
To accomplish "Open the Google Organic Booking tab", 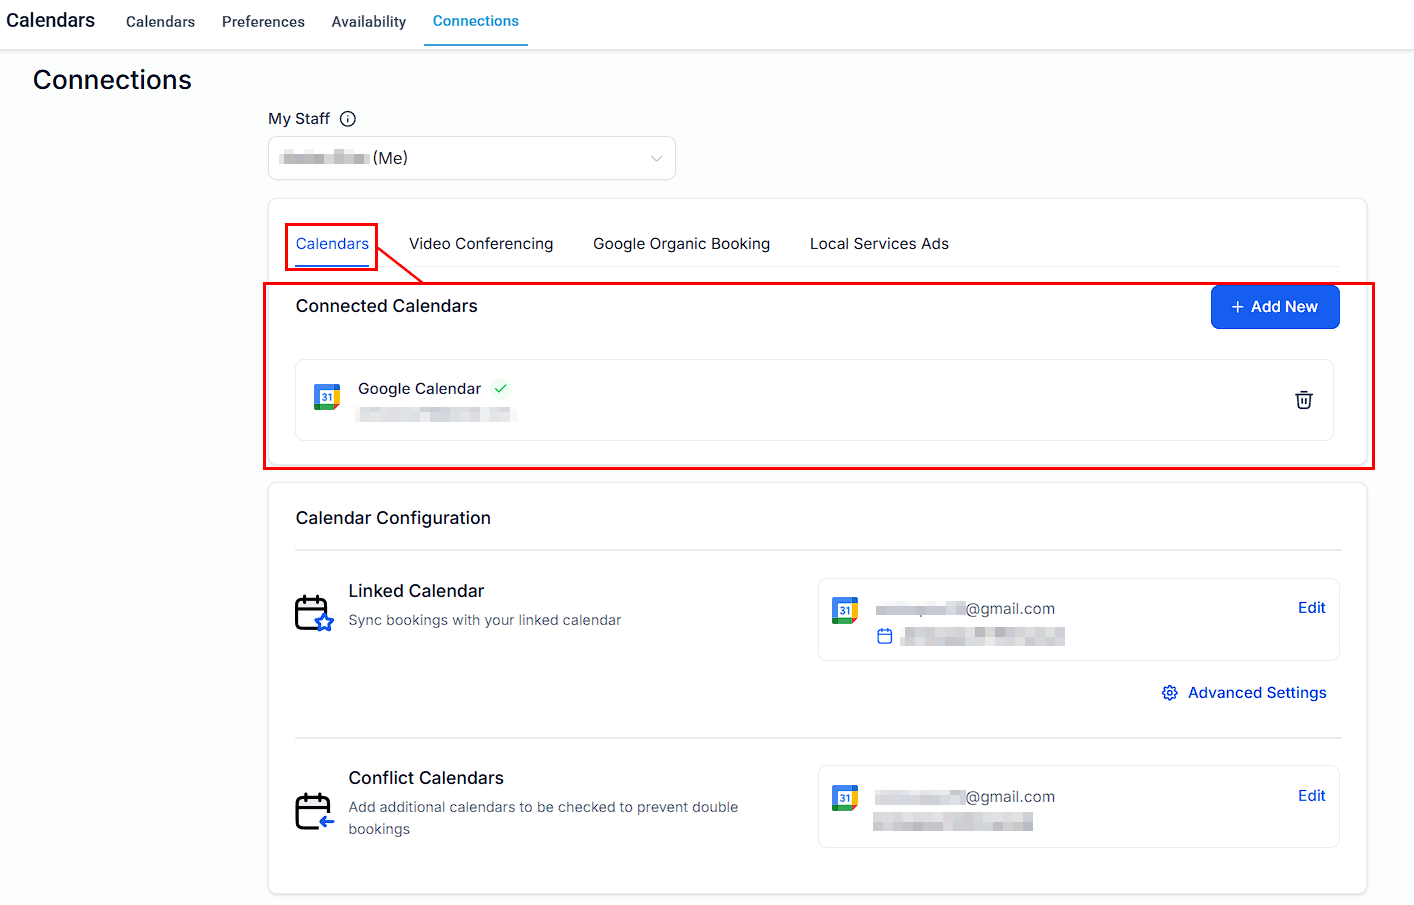I will click(x=681, y=244).
